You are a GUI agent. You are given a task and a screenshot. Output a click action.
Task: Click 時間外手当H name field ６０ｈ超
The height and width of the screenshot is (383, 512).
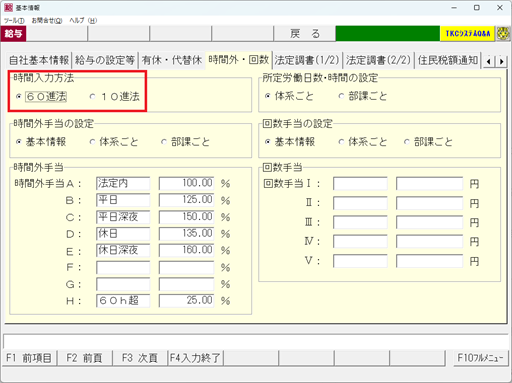coord(123,301)
